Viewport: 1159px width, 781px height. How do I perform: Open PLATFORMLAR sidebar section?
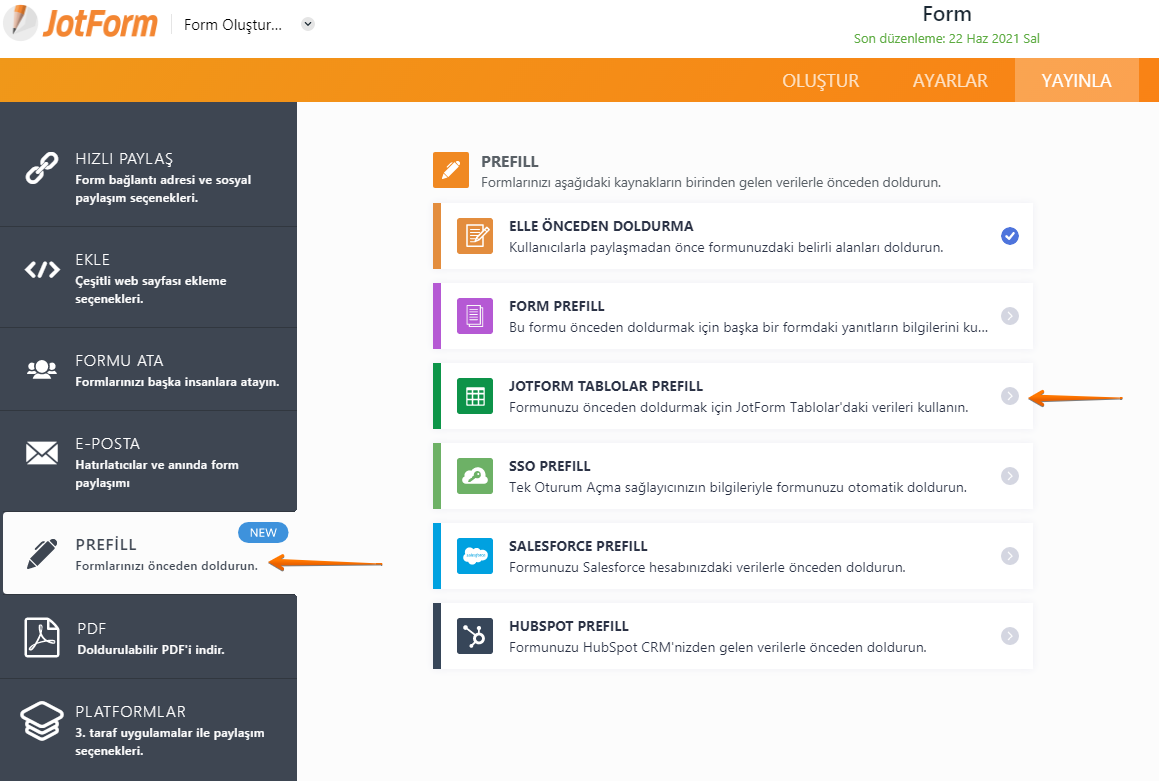tap(149, 730)
